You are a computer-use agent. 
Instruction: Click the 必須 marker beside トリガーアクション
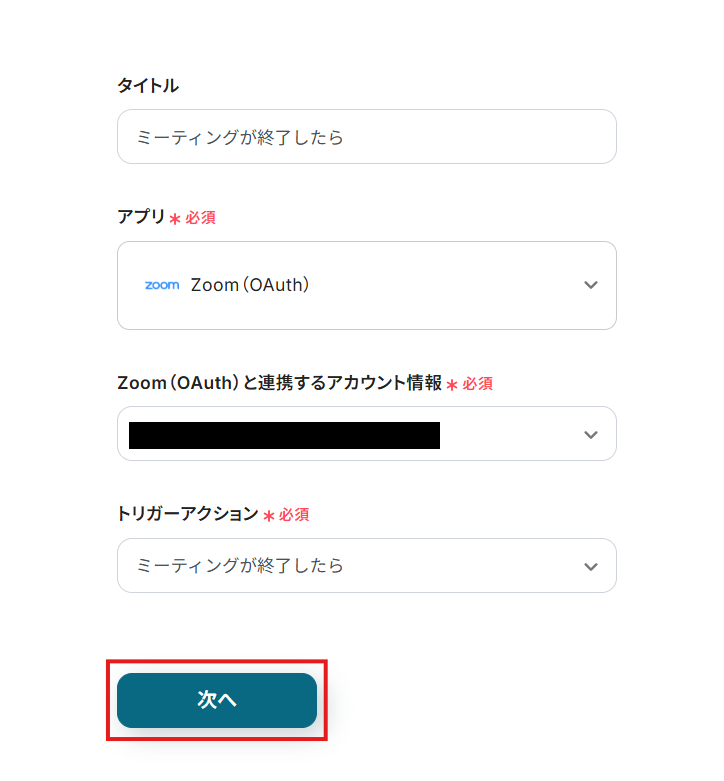294,515
